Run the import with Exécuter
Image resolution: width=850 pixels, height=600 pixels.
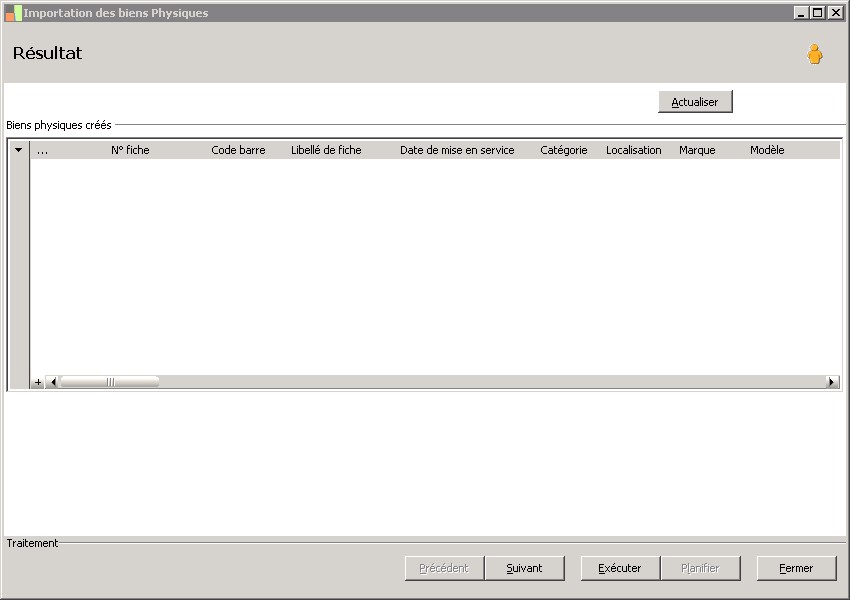click(620, 568)
